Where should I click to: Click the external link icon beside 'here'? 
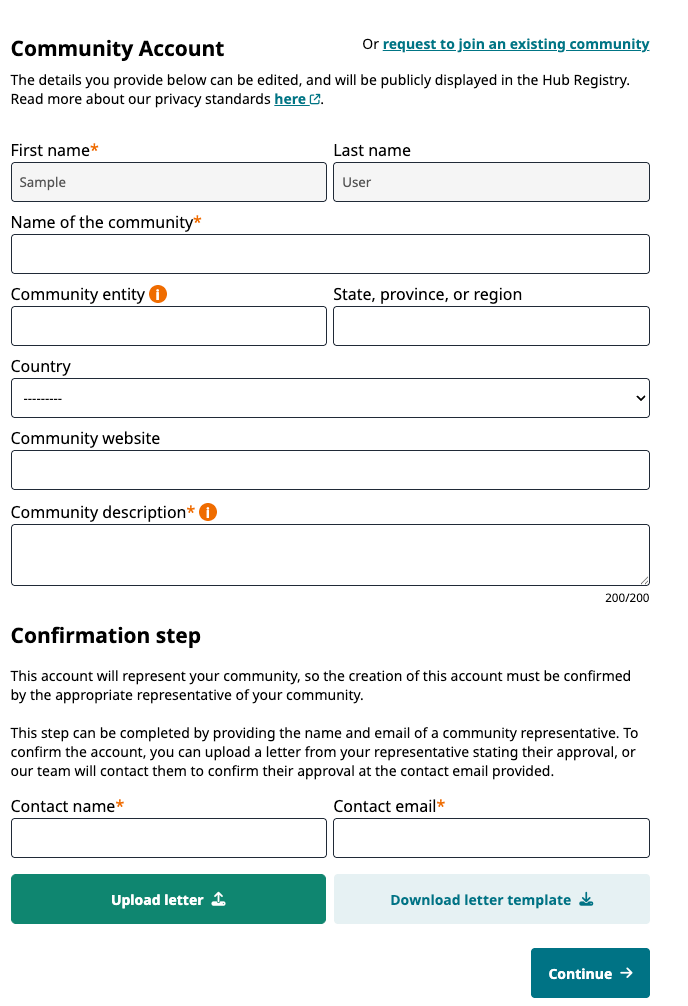point(315,100)
